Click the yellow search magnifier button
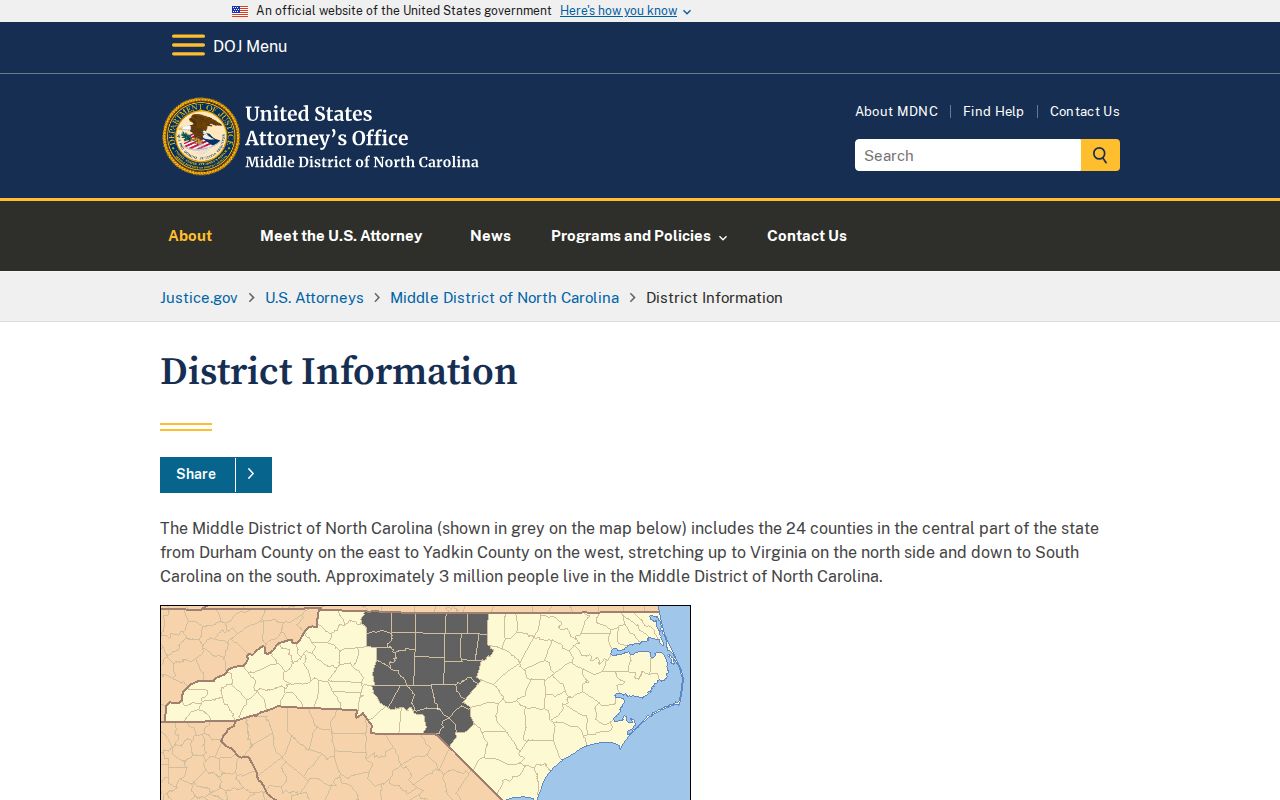The height and width of the screenshot is (800, 1280). click(1100, 155)
